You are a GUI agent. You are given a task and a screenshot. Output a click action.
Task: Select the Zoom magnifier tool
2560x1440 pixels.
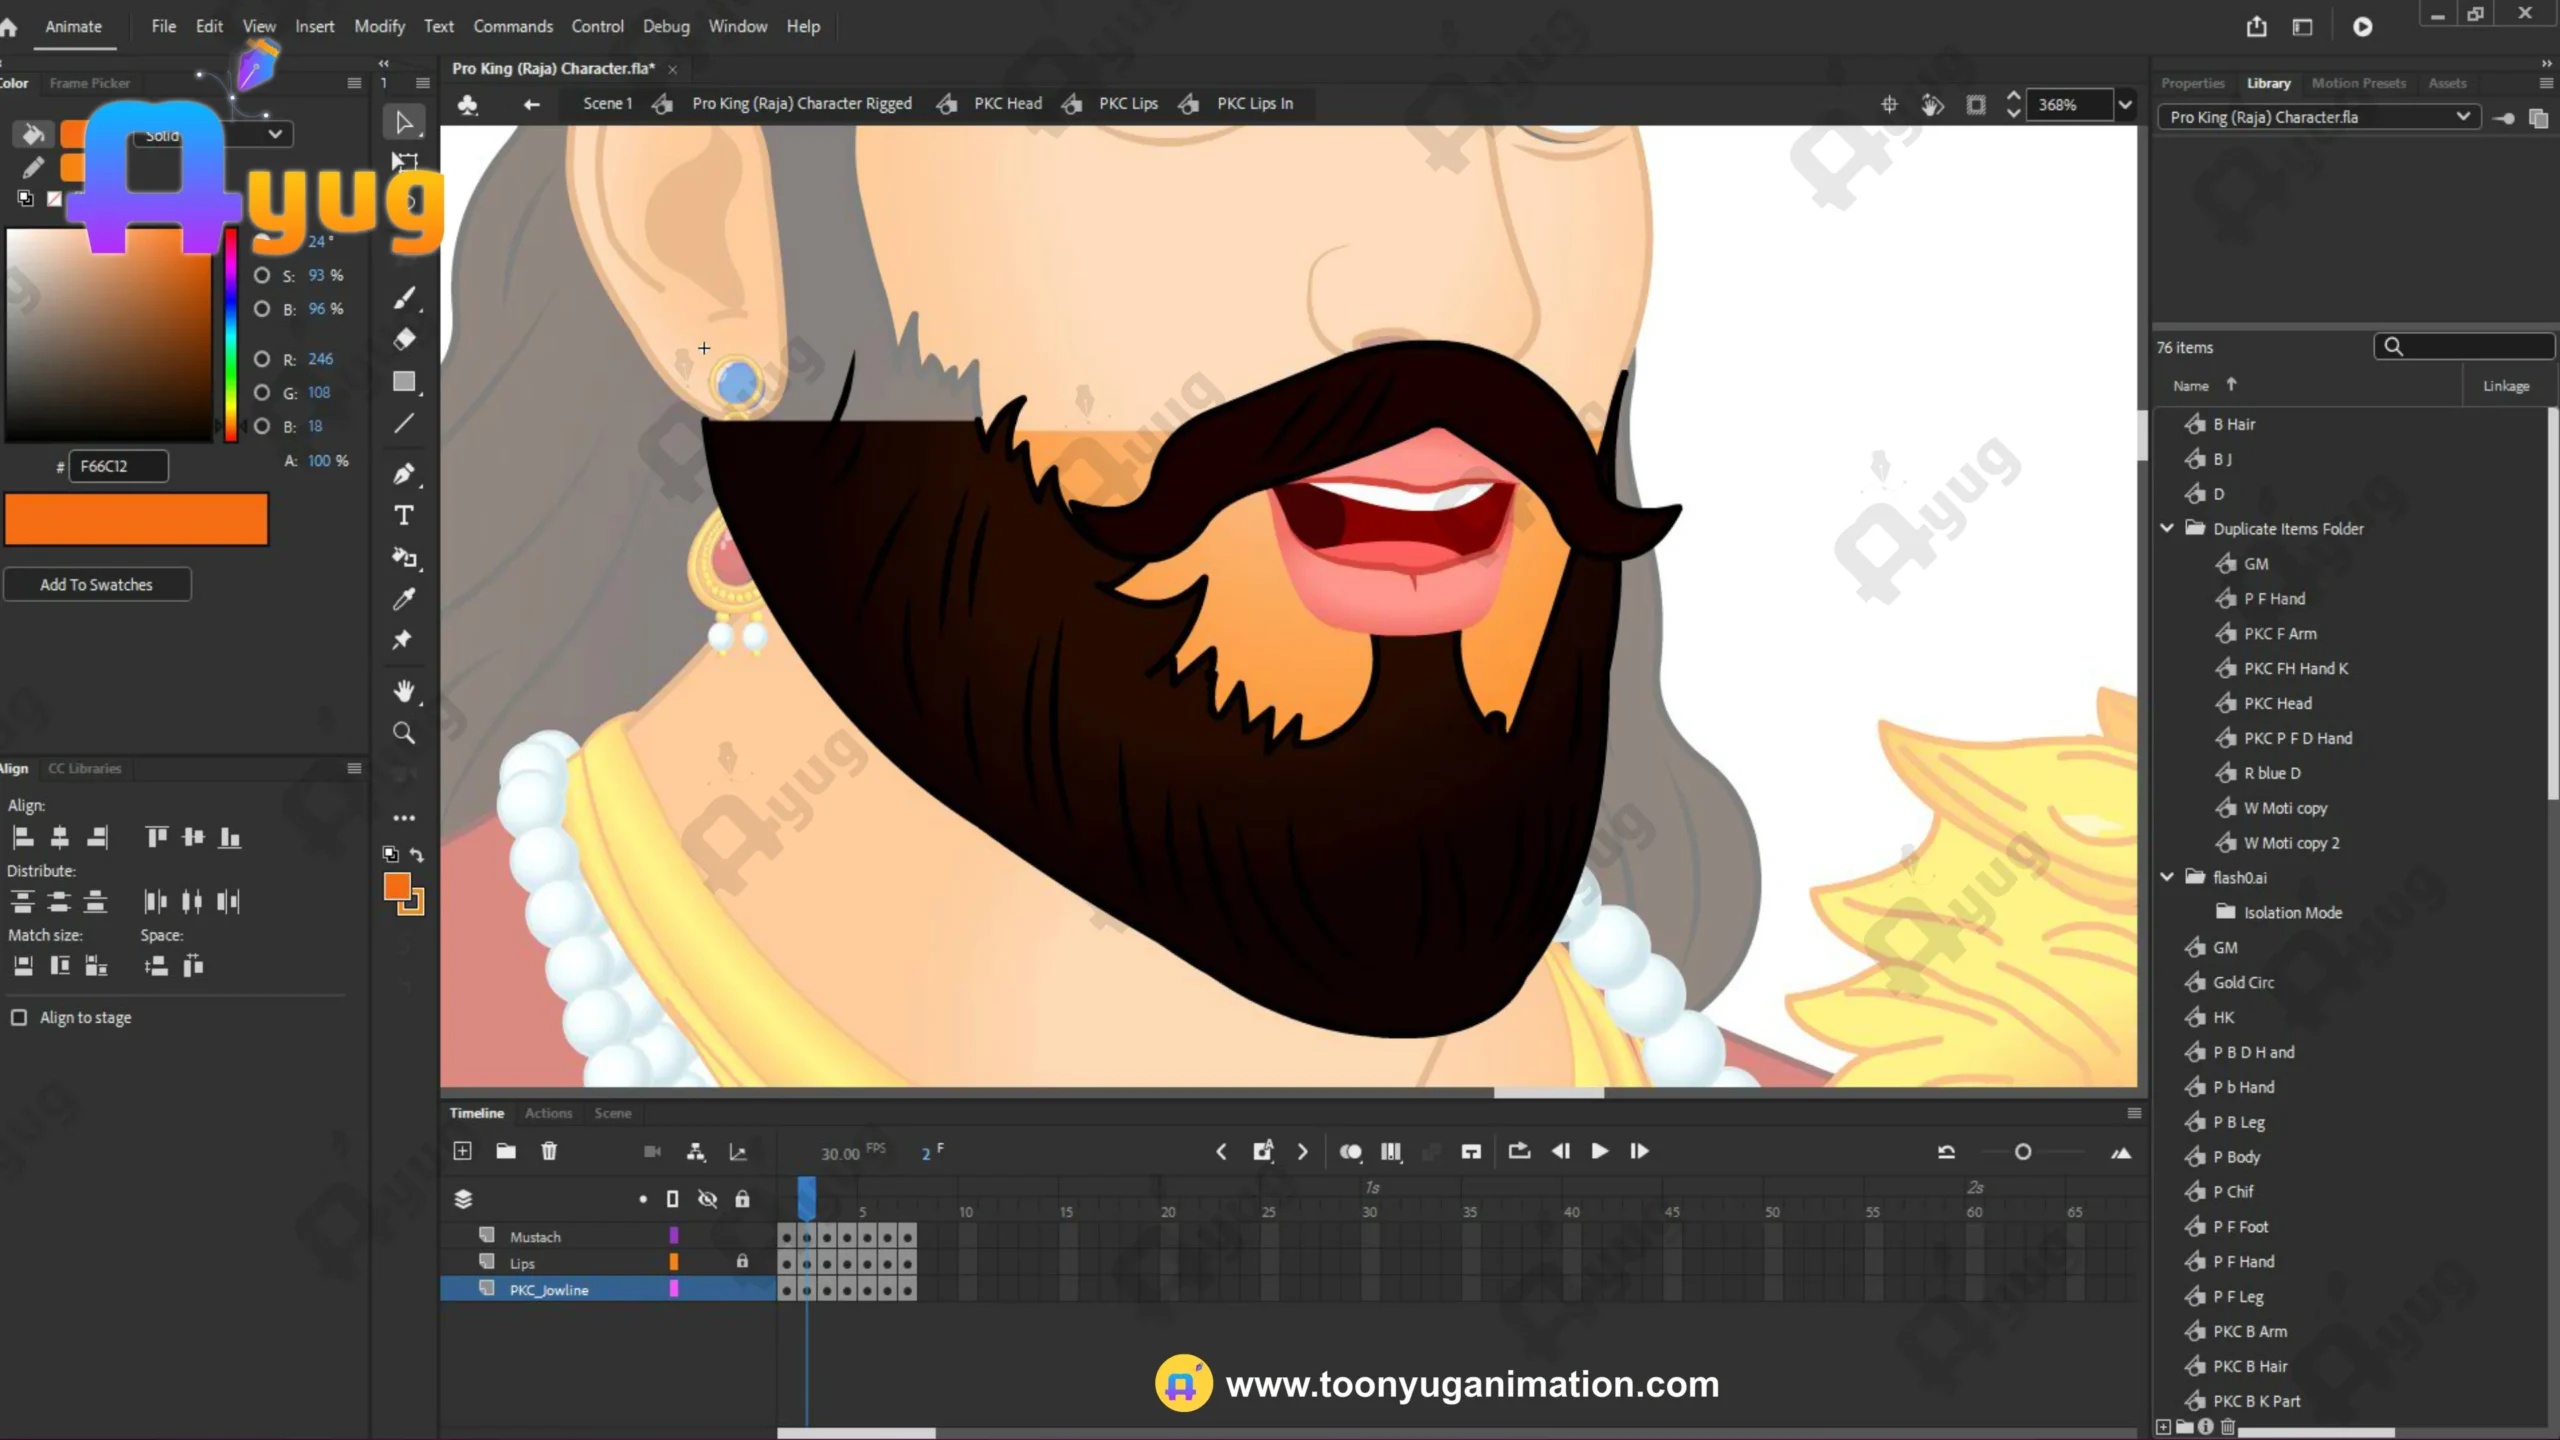coord(404,733)
